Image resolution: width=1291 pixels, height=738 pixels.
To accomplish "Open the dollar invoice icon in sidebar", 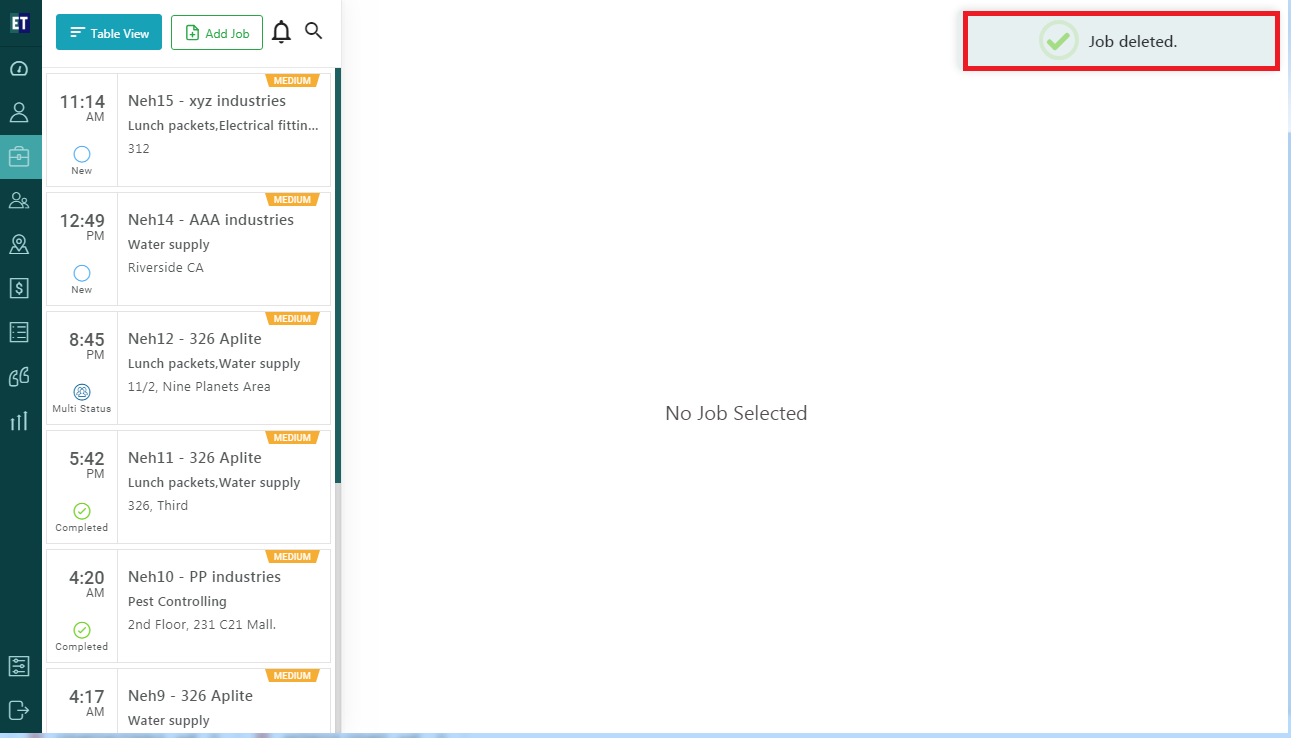I will point(19,288).
